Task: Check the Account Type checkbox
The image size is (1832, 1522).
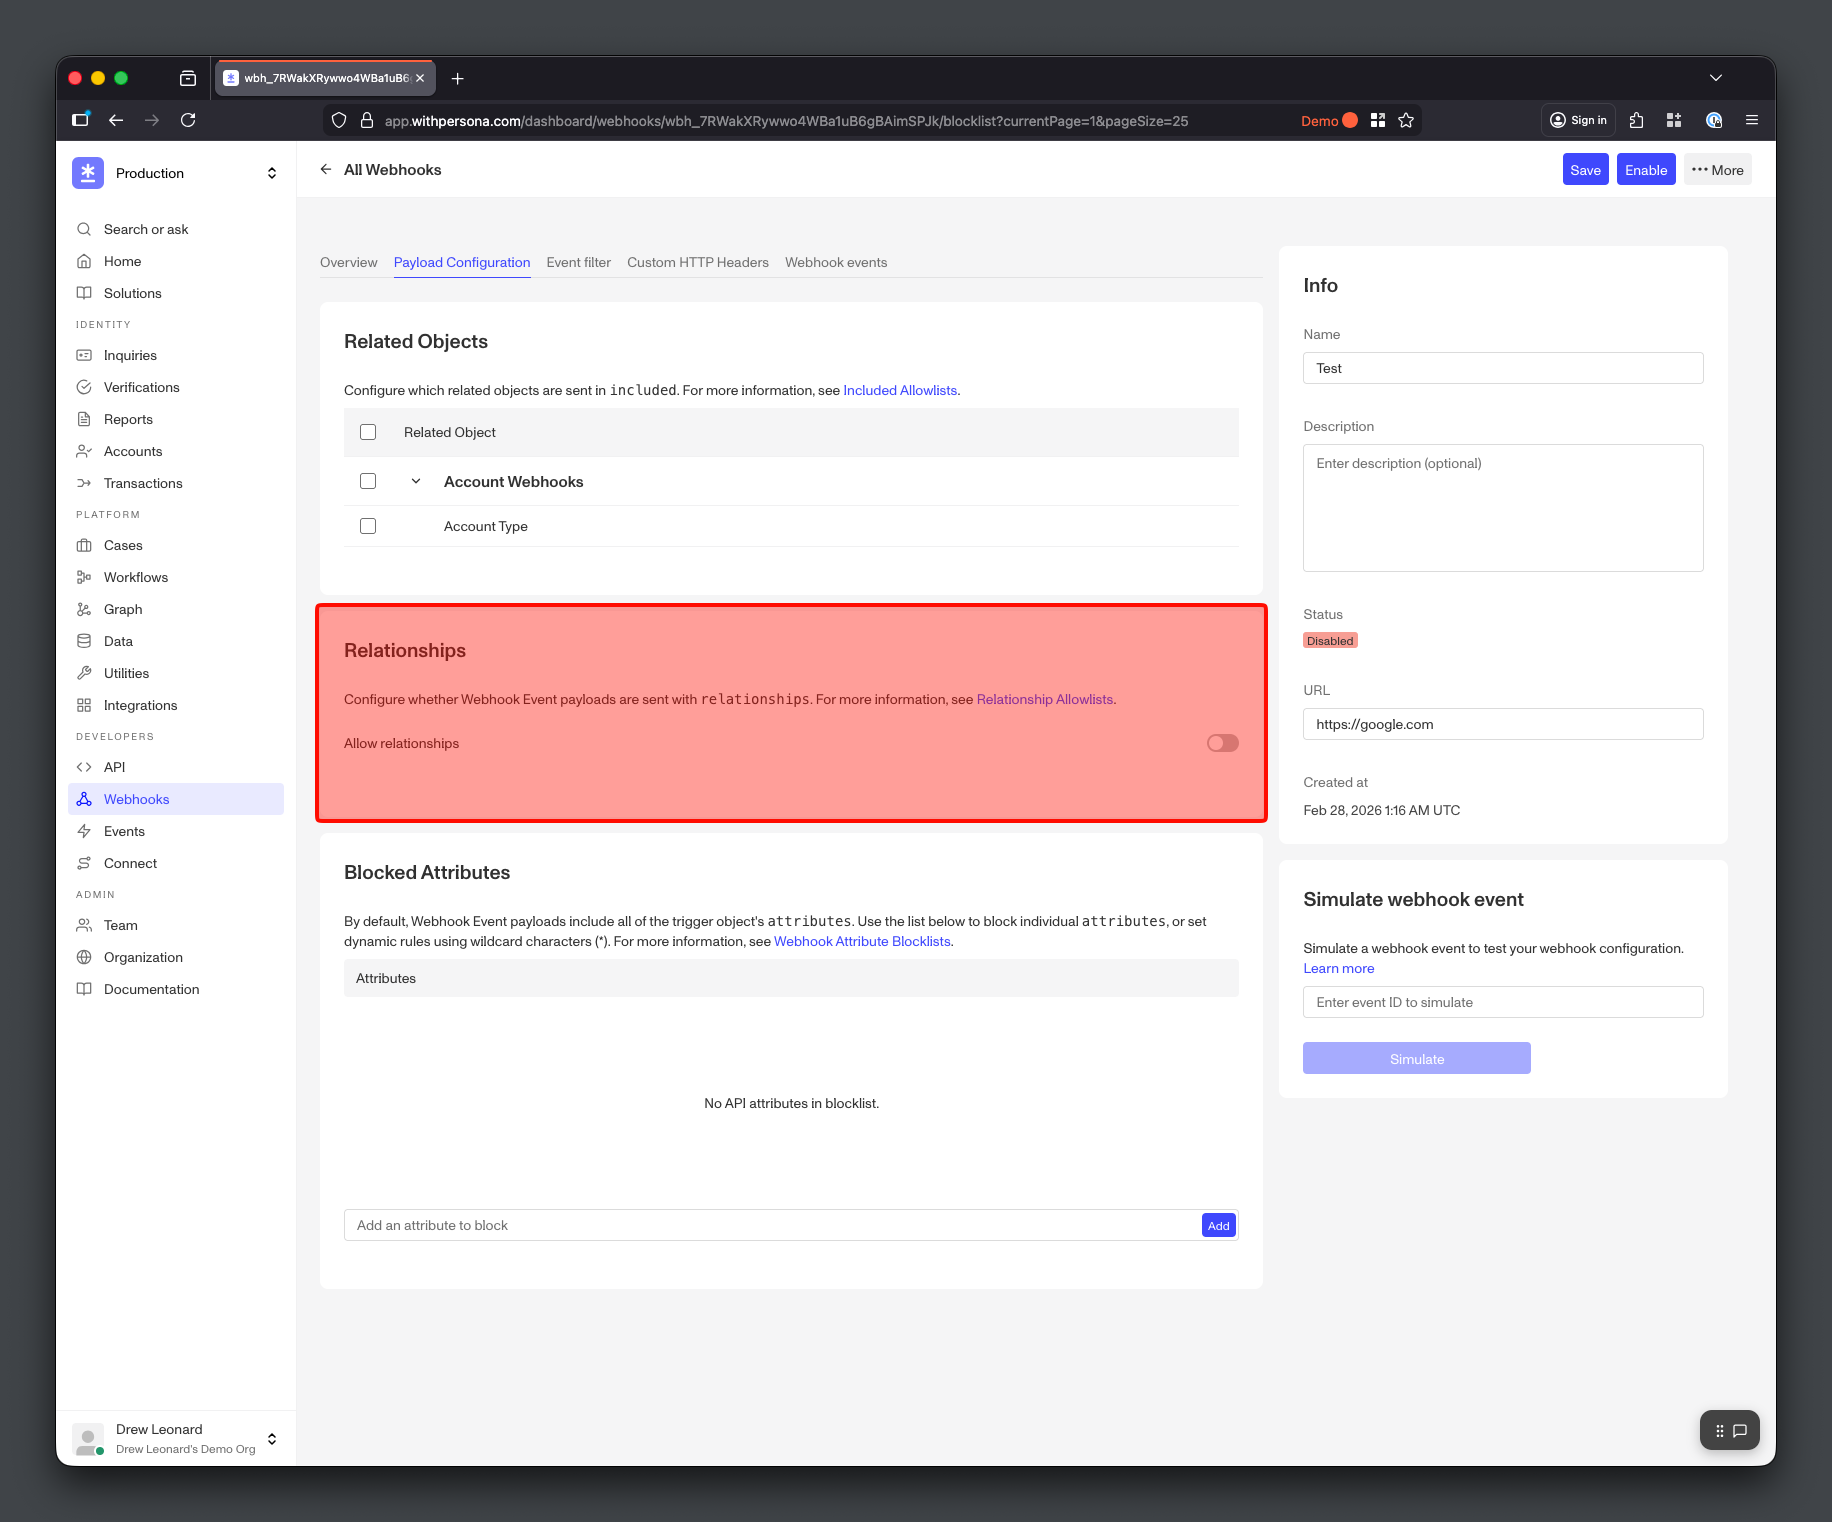Action: tap(368, 525)
